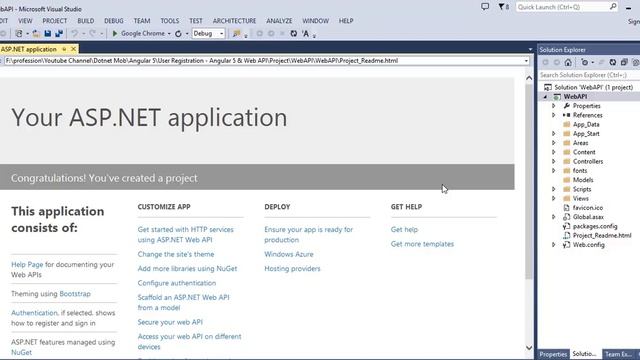
Task: Expand the Controllers folder
Action: coord(554,161)
